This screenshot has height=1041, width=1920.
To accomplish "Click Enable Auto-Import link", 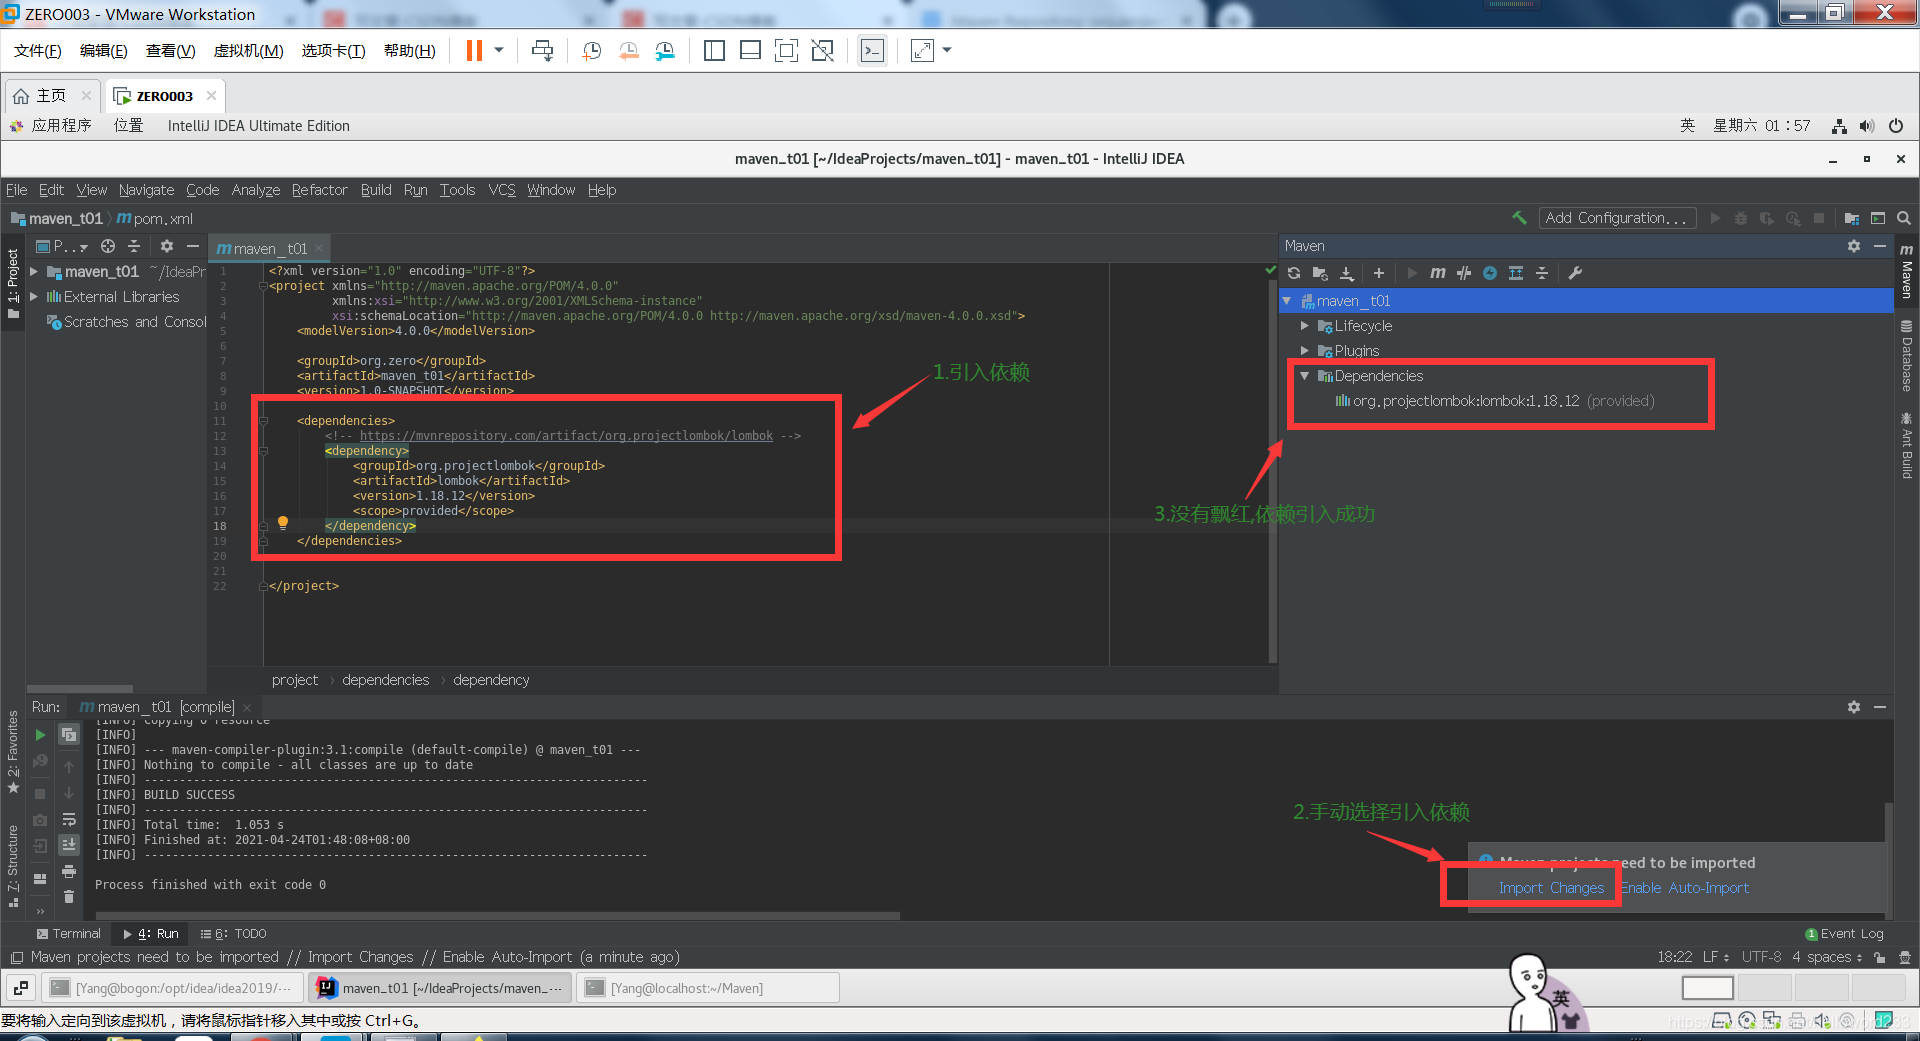I will click(1685, 888).
